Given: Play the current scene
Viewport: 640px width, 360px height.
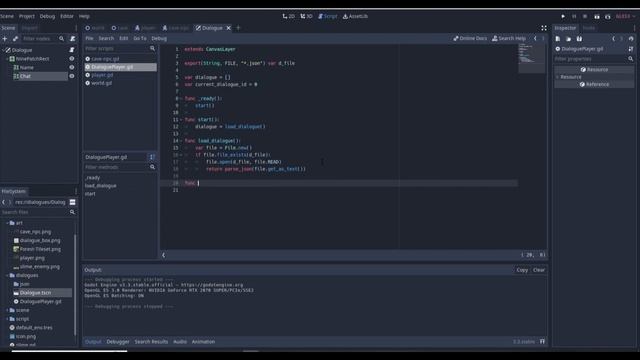Looking at the screenshot, I should (x=597, y=16).
